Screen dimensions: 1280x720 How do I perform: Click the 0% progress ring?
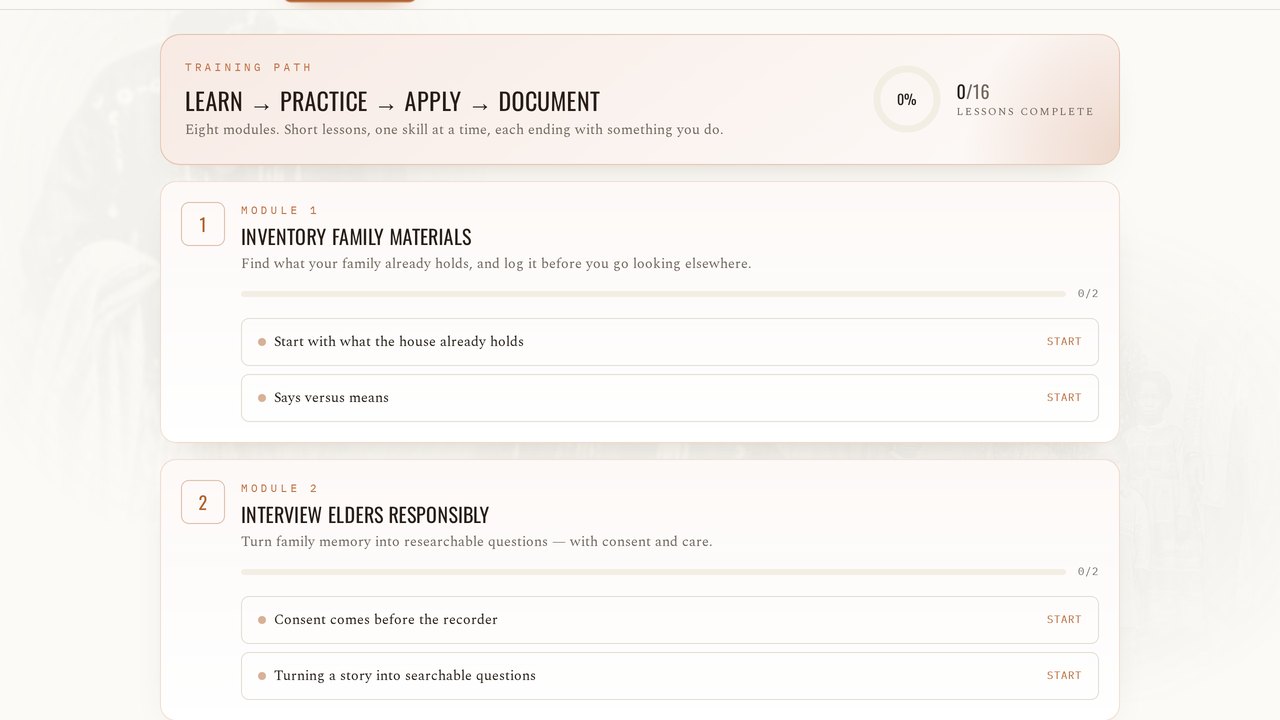(906, 99)
